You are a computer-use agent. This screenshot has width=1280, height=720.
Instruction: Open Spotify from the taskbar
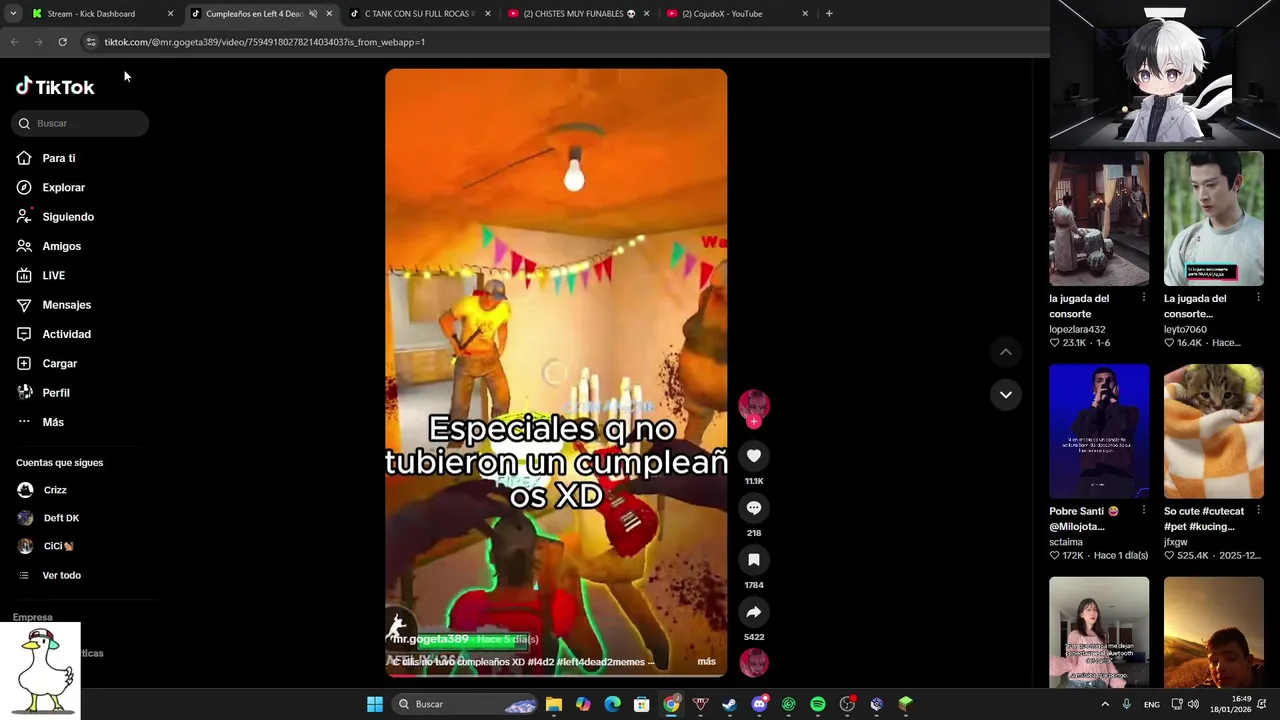click(818, 704)
